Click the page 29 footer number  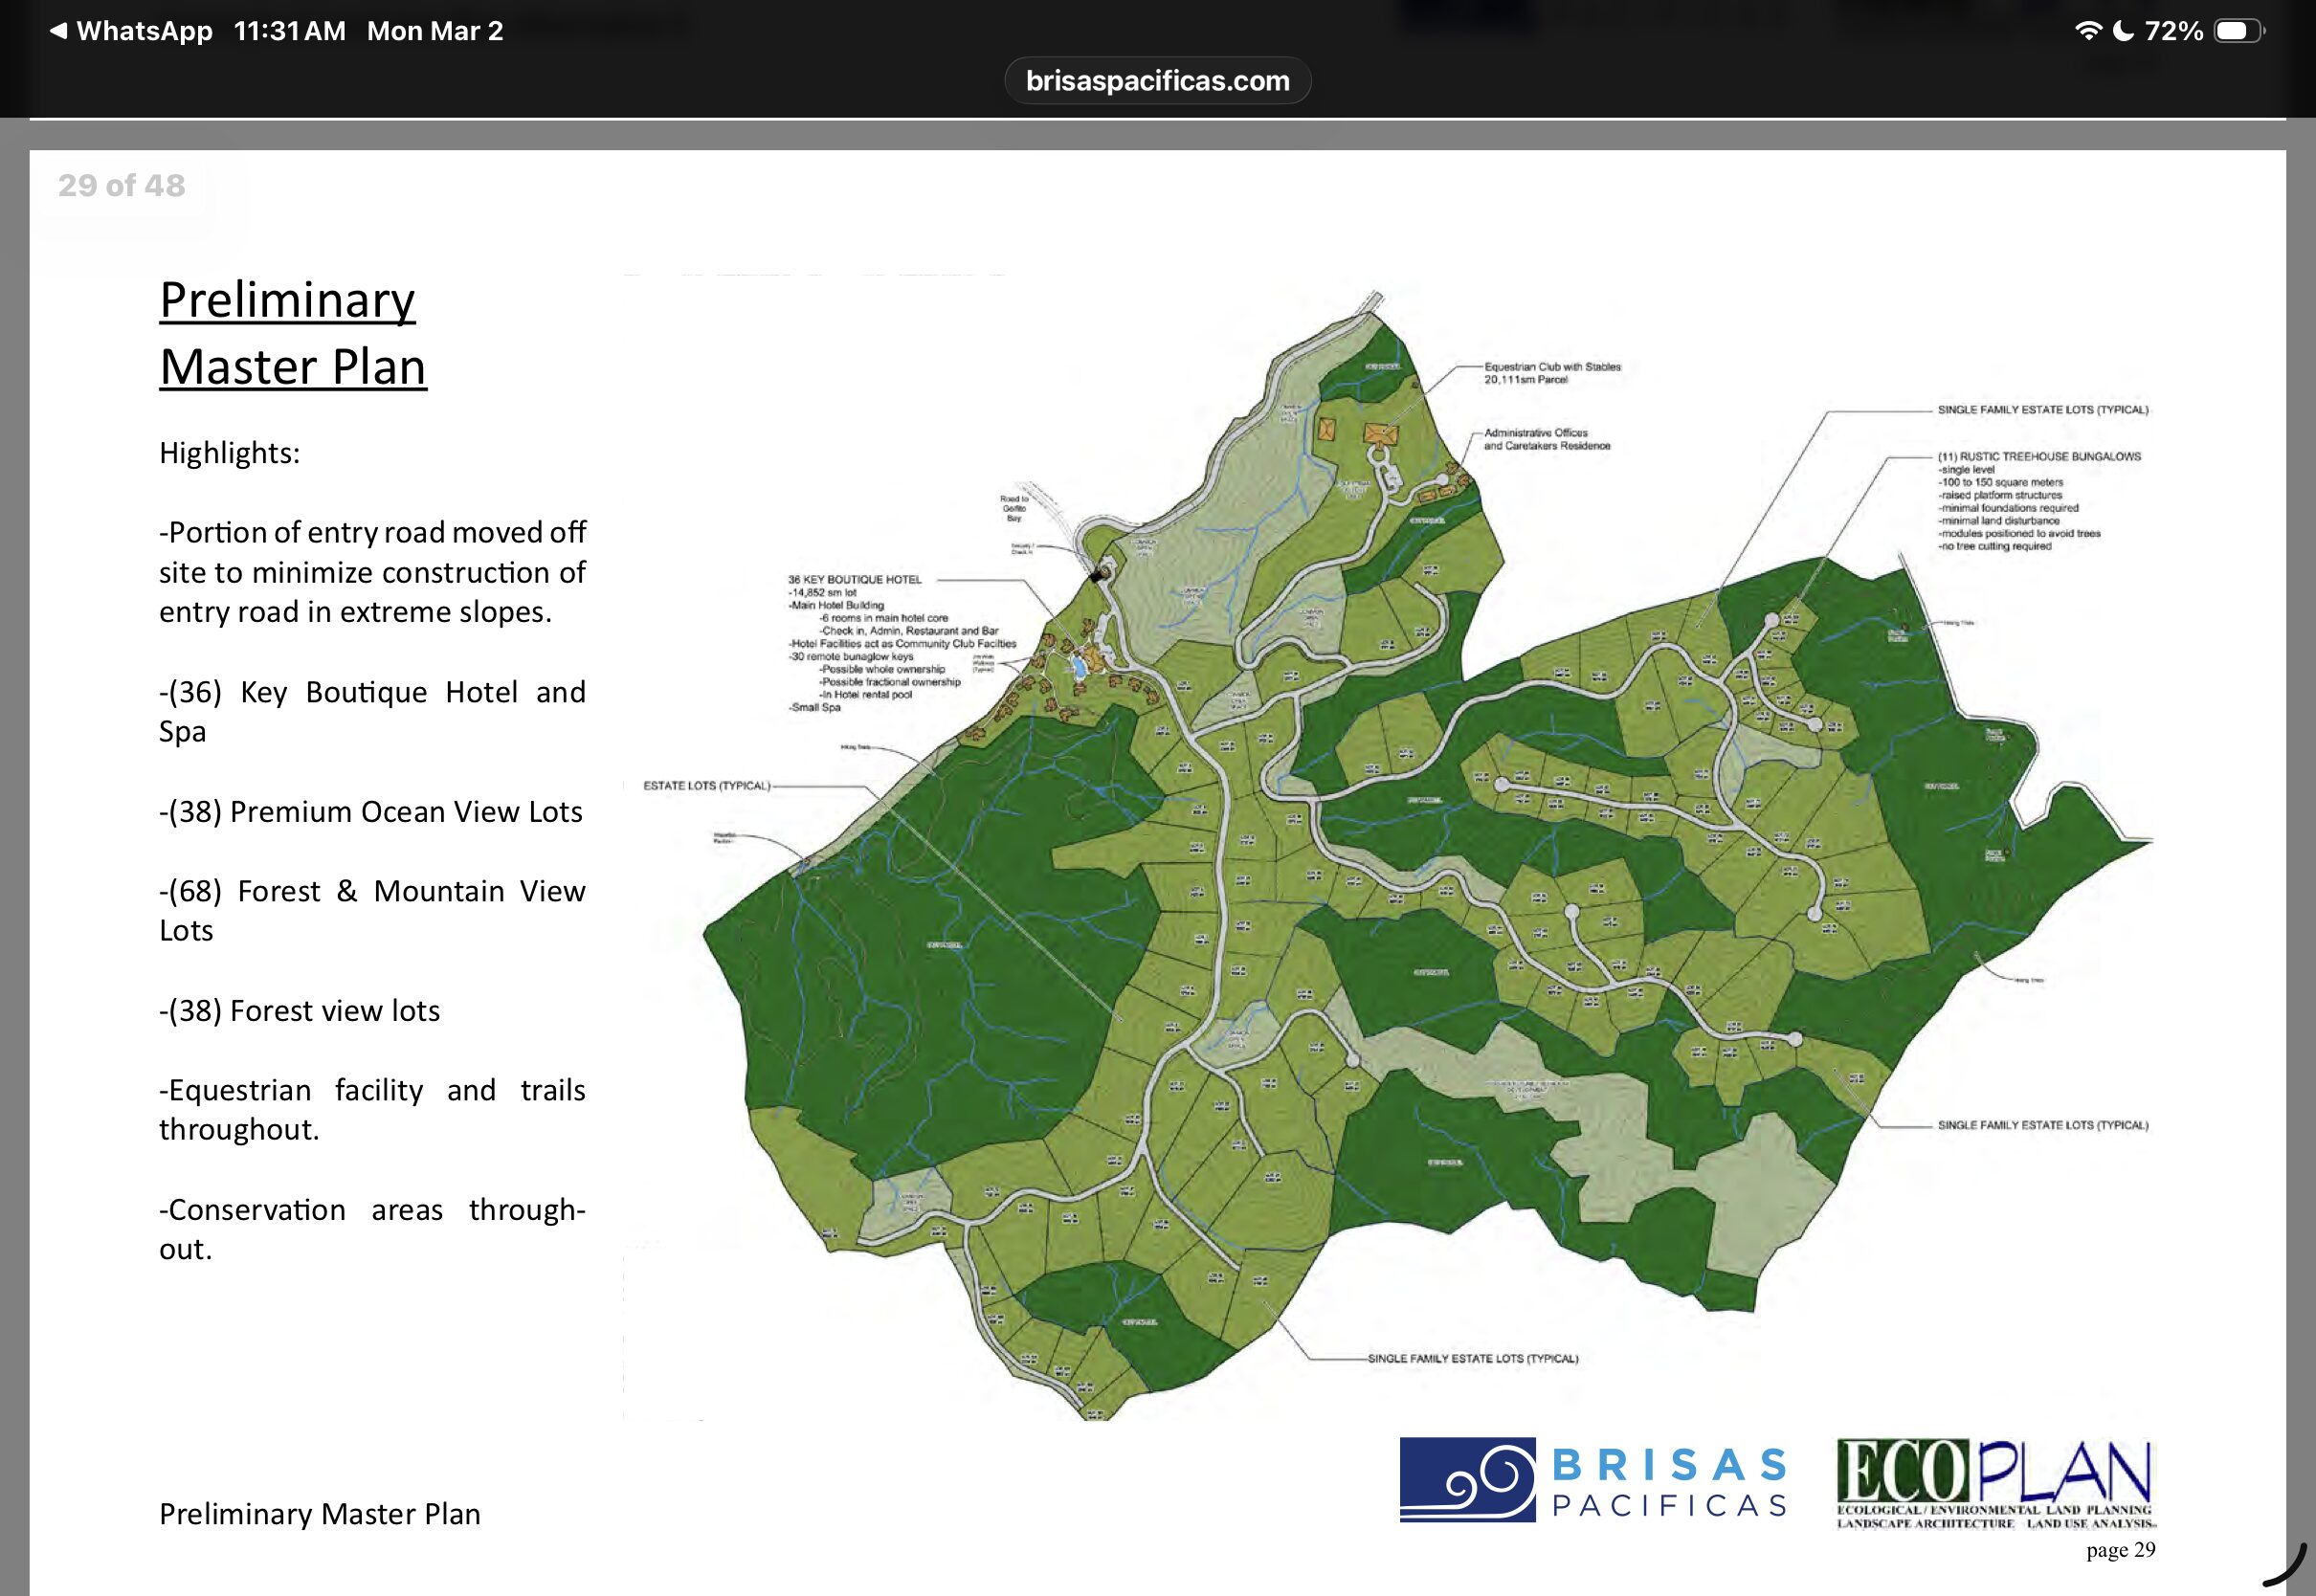click(x=2120, y=1549)
